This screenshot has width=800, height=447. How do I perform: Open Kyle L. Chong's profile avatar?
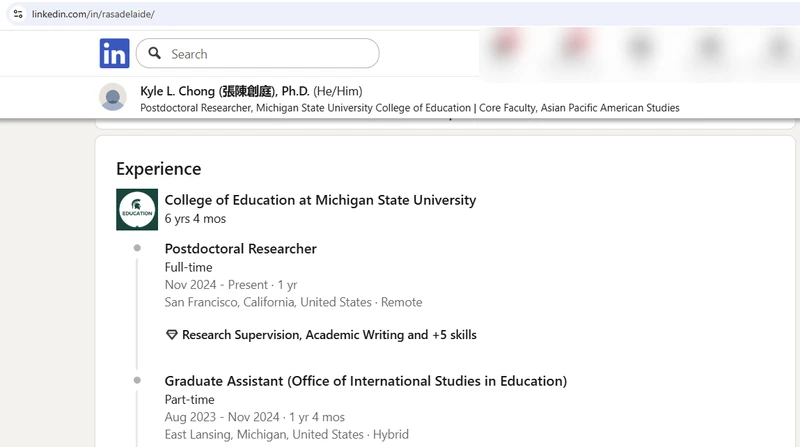pyautogui.click(x=113, y=97)
